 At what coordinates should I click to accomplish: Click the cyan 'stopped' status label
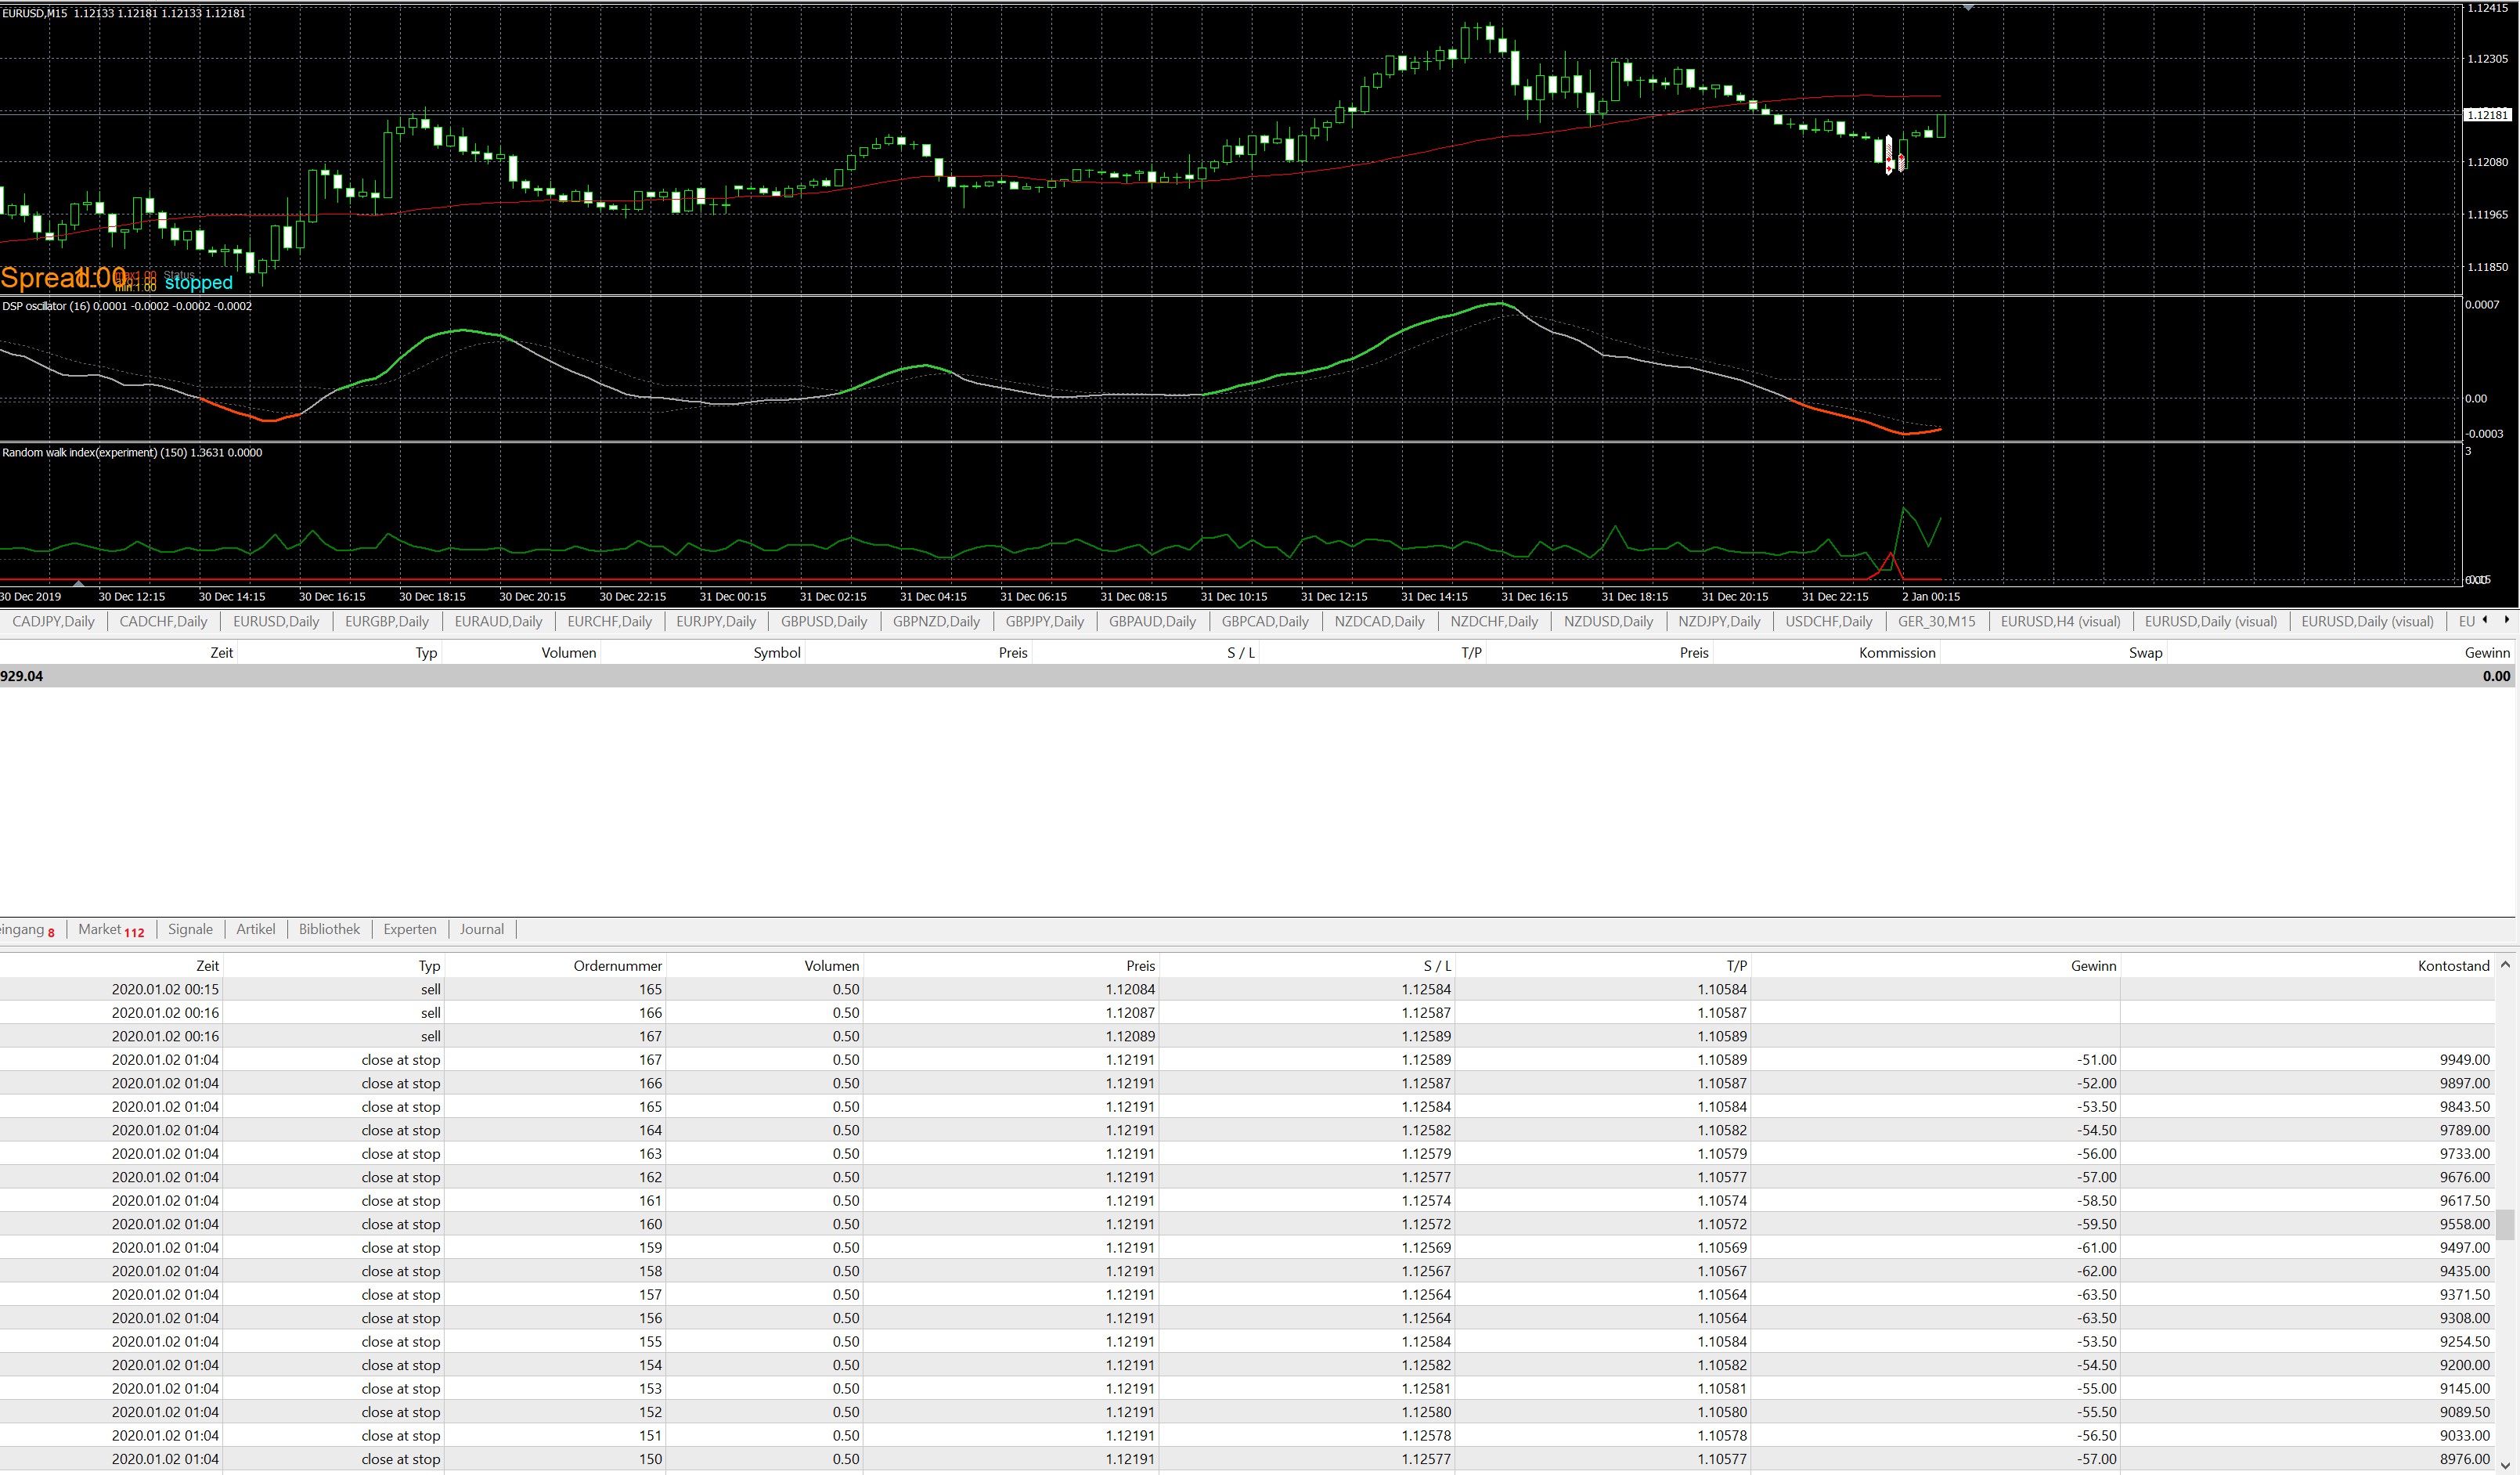click(x=198, y=283)
